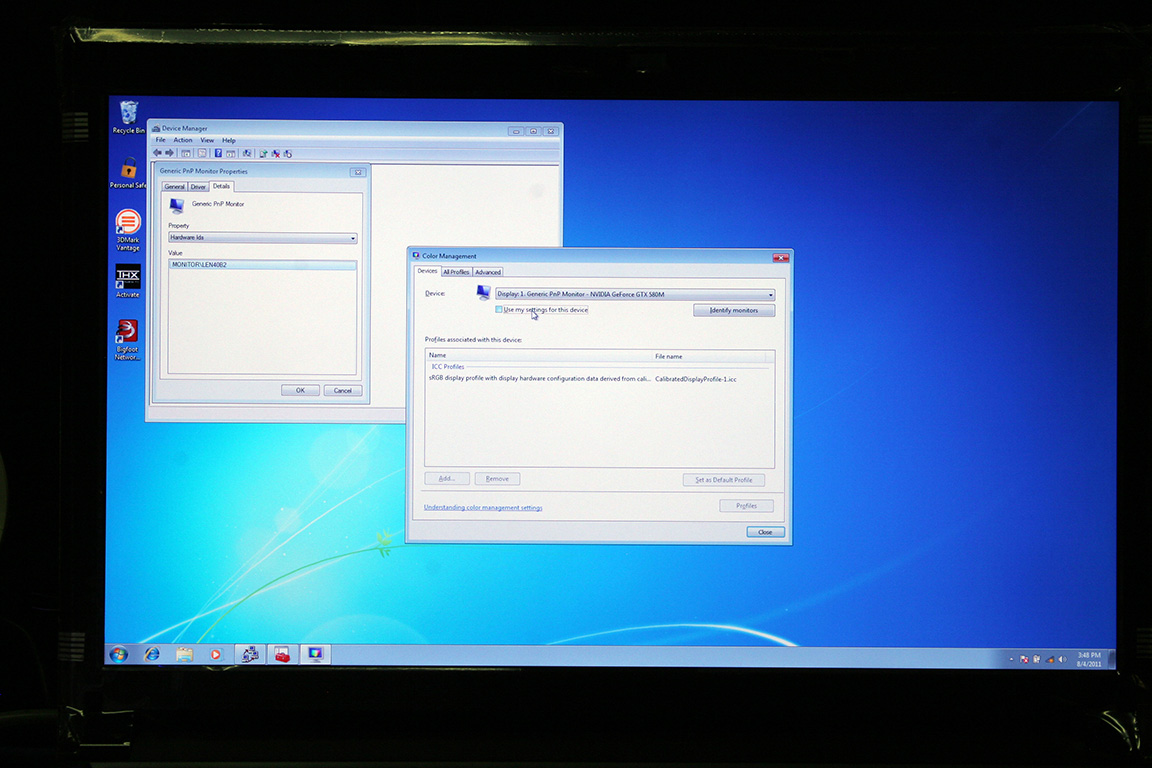1152x768 pixels.
Task: Click the volume speaker tray icon
Action: (1062, 659)
